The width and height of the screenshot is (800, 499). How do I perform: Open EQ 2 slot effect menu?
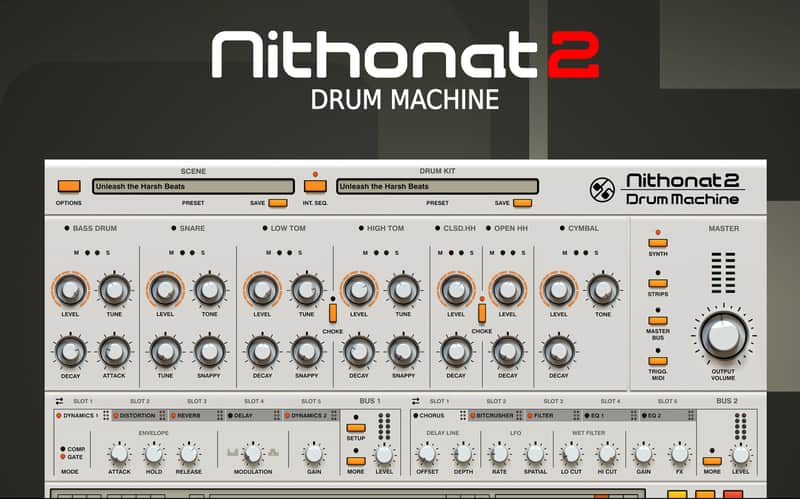click(691, 416)
